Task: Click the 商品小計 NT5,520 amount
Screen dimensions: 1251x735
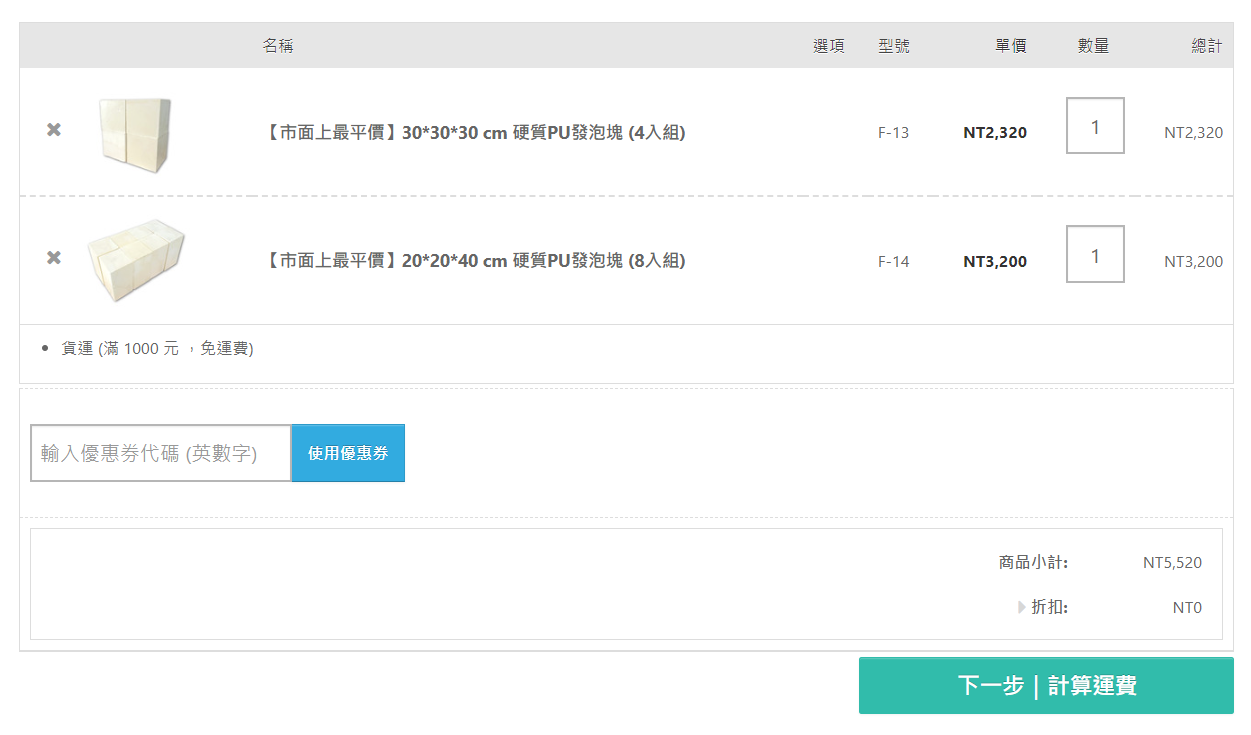Action: pos(1172,563)
